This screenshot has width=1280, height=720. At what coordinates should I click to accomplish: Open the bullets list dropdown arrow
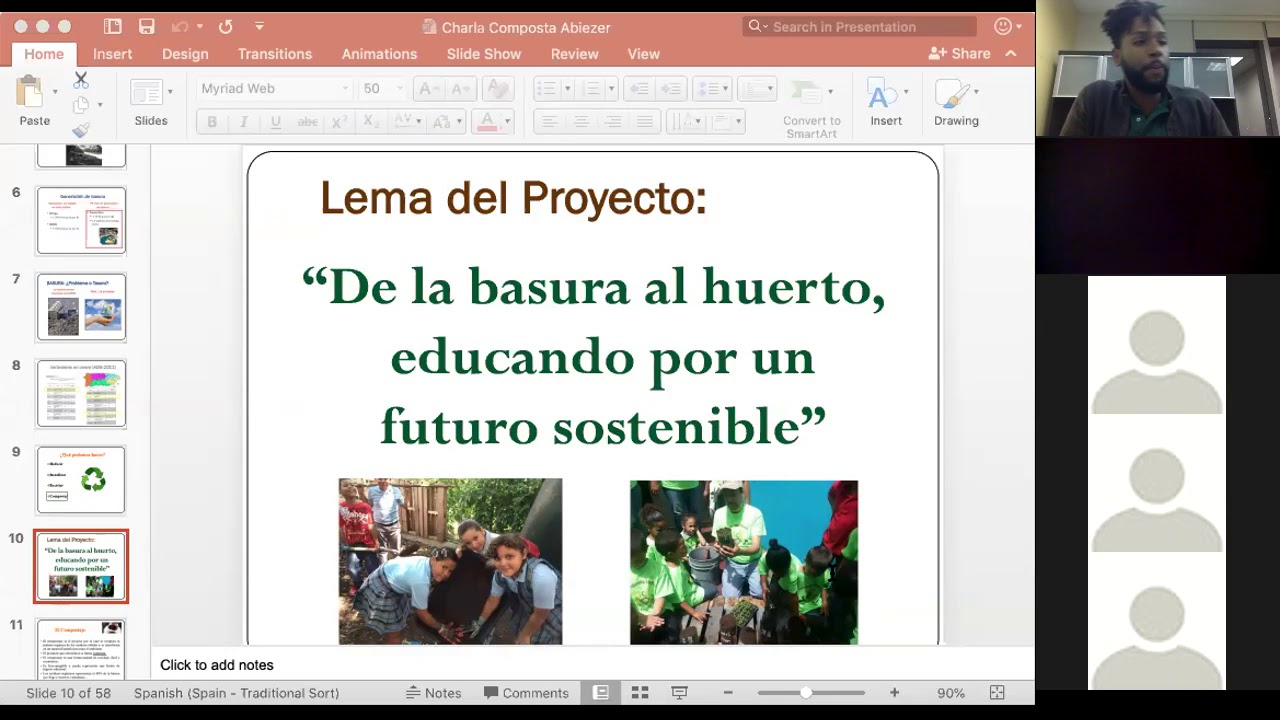pos(567,89)
